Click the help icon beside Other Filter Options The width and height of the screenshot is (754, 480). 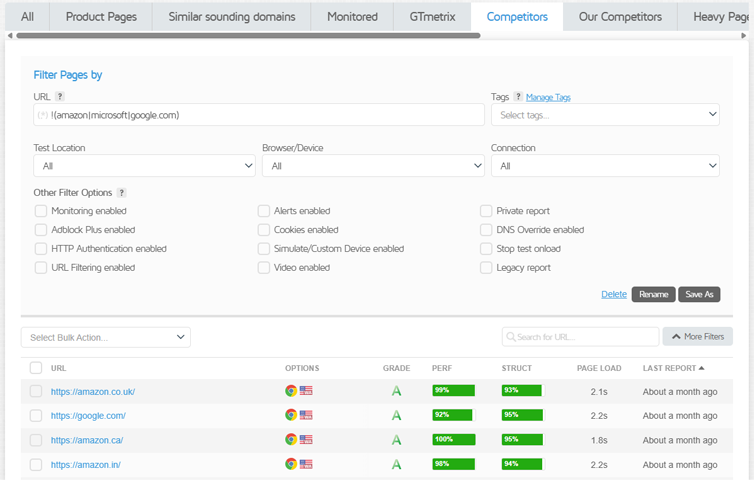coord(122,193)
